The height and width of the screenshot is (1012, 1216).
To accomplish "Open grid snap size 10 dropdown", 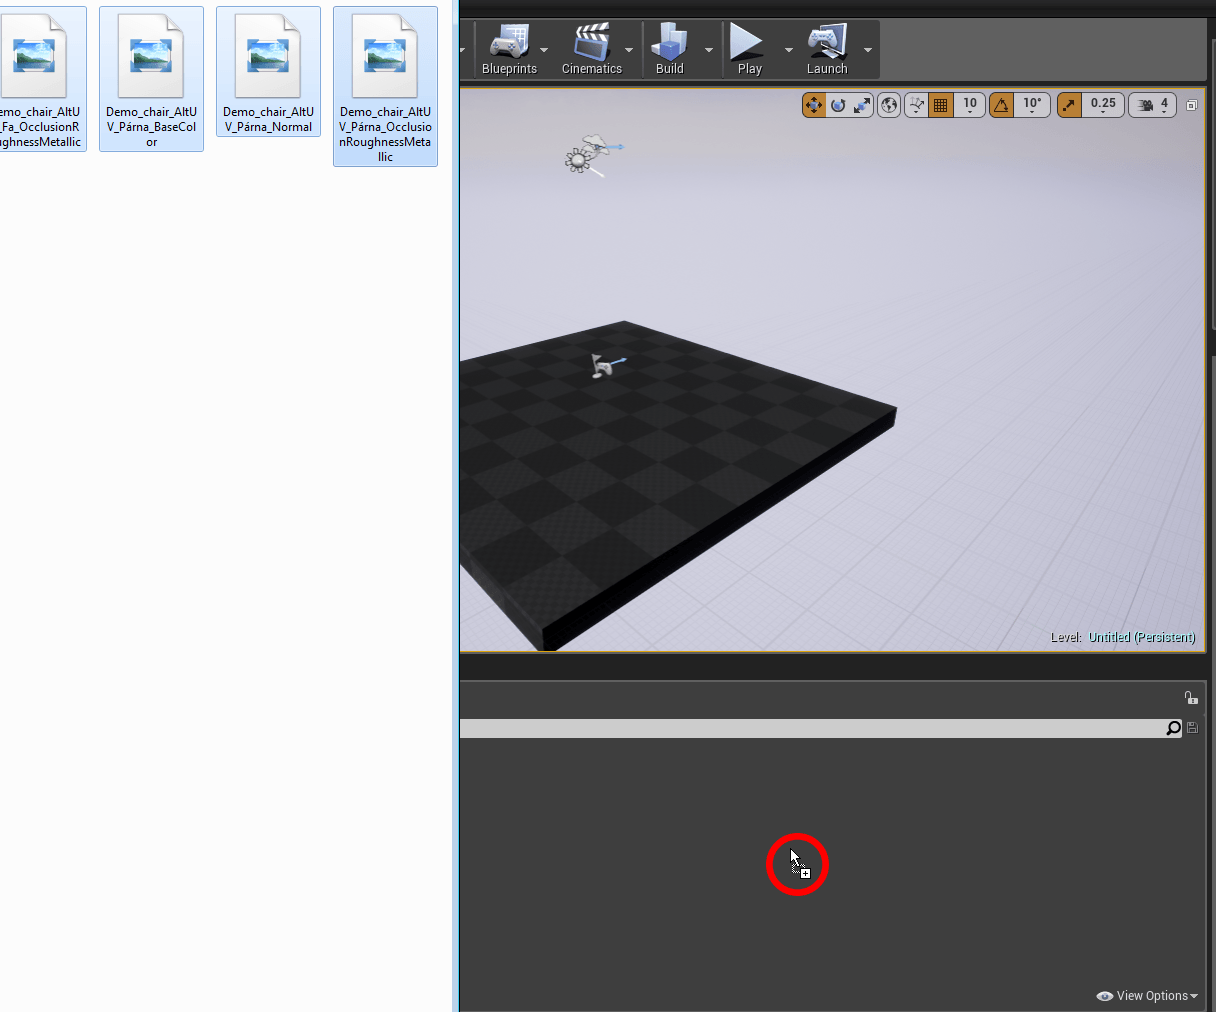I will 970,105.
